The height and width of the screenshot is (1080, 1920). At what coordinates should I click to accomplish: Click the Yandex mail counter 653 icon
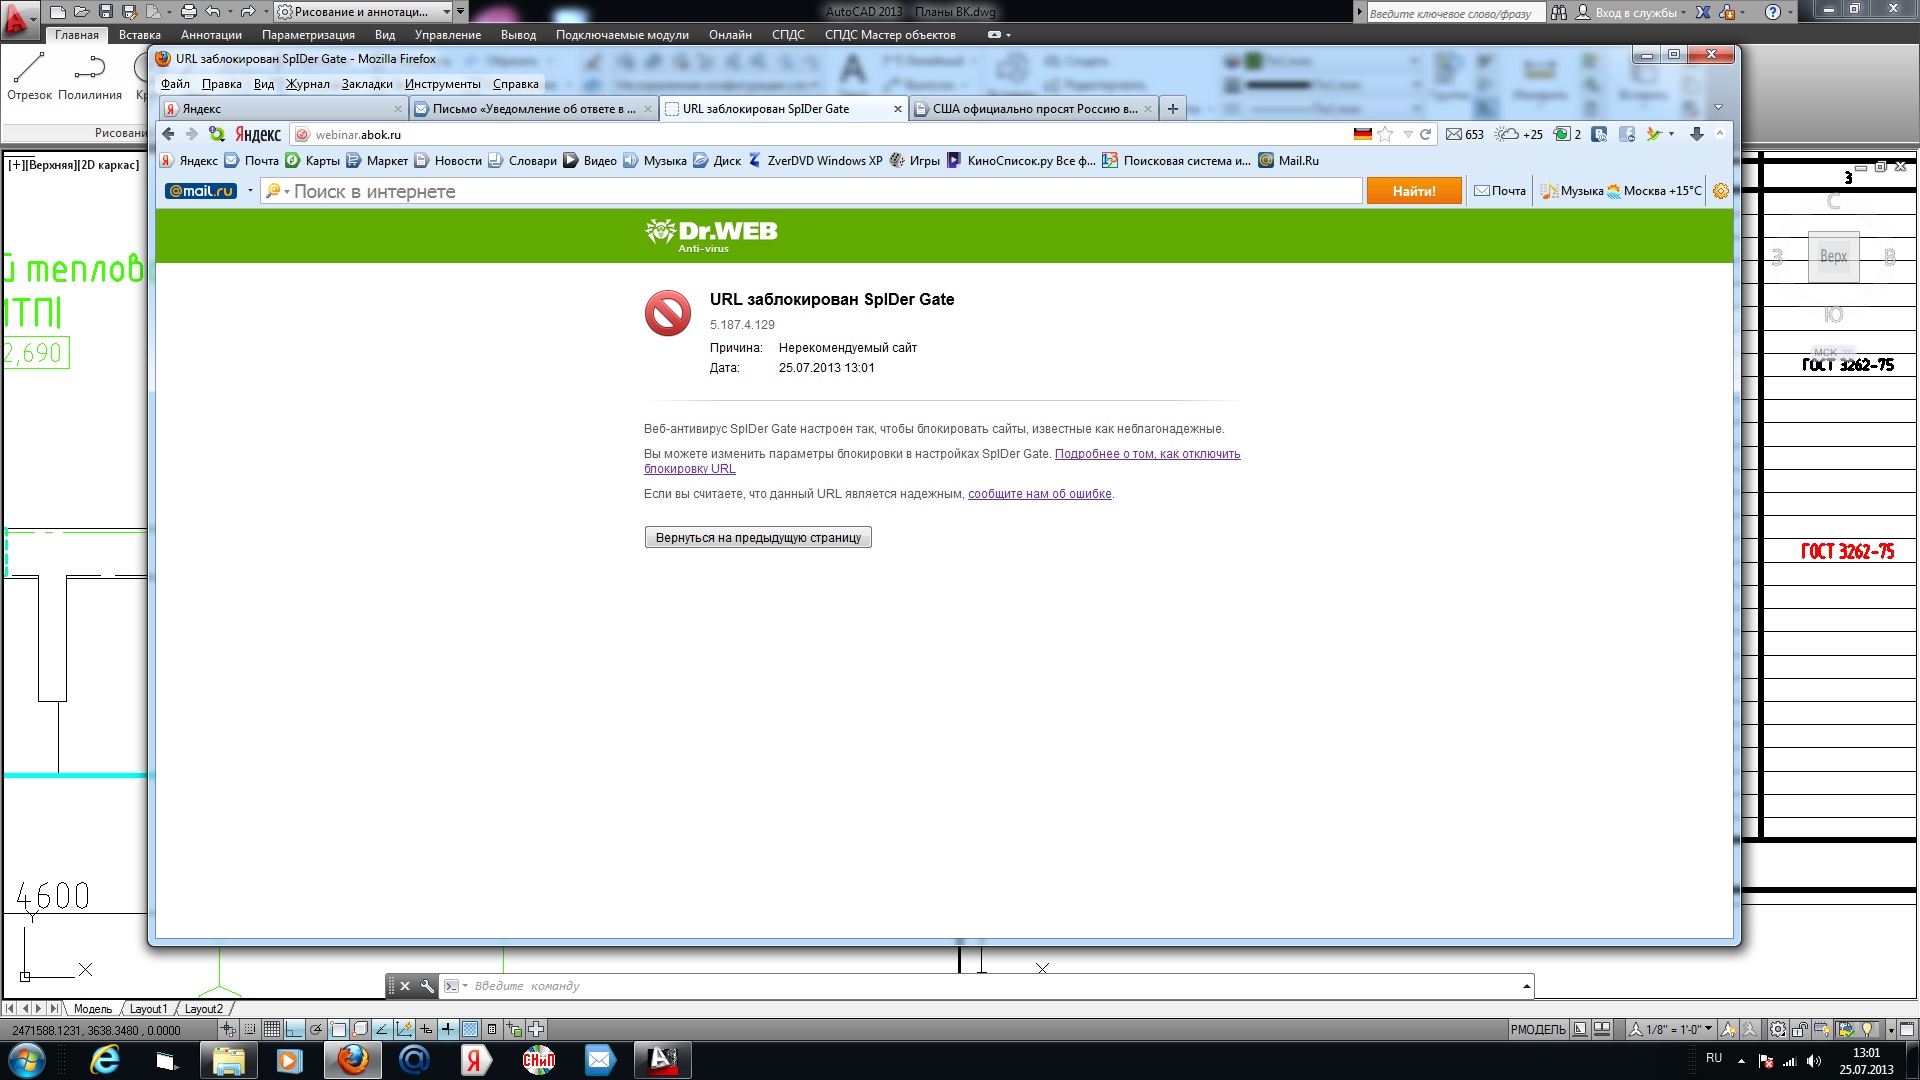[1464, 134]
